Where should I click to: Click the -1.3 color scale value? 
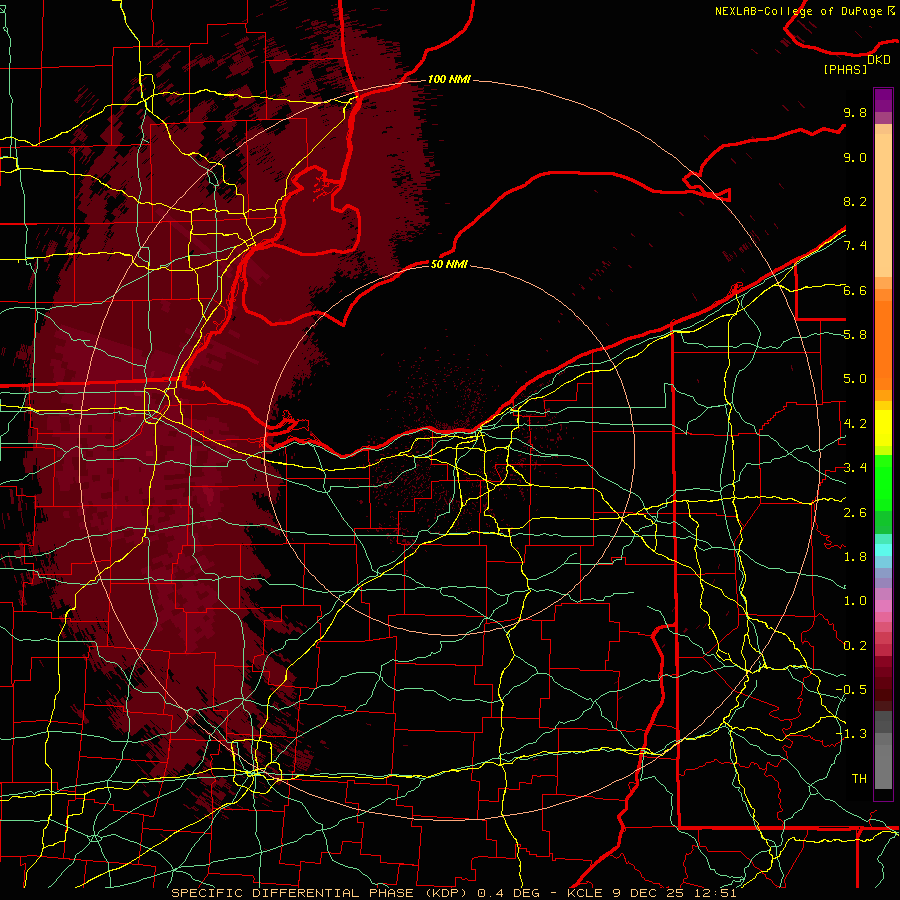851,734
